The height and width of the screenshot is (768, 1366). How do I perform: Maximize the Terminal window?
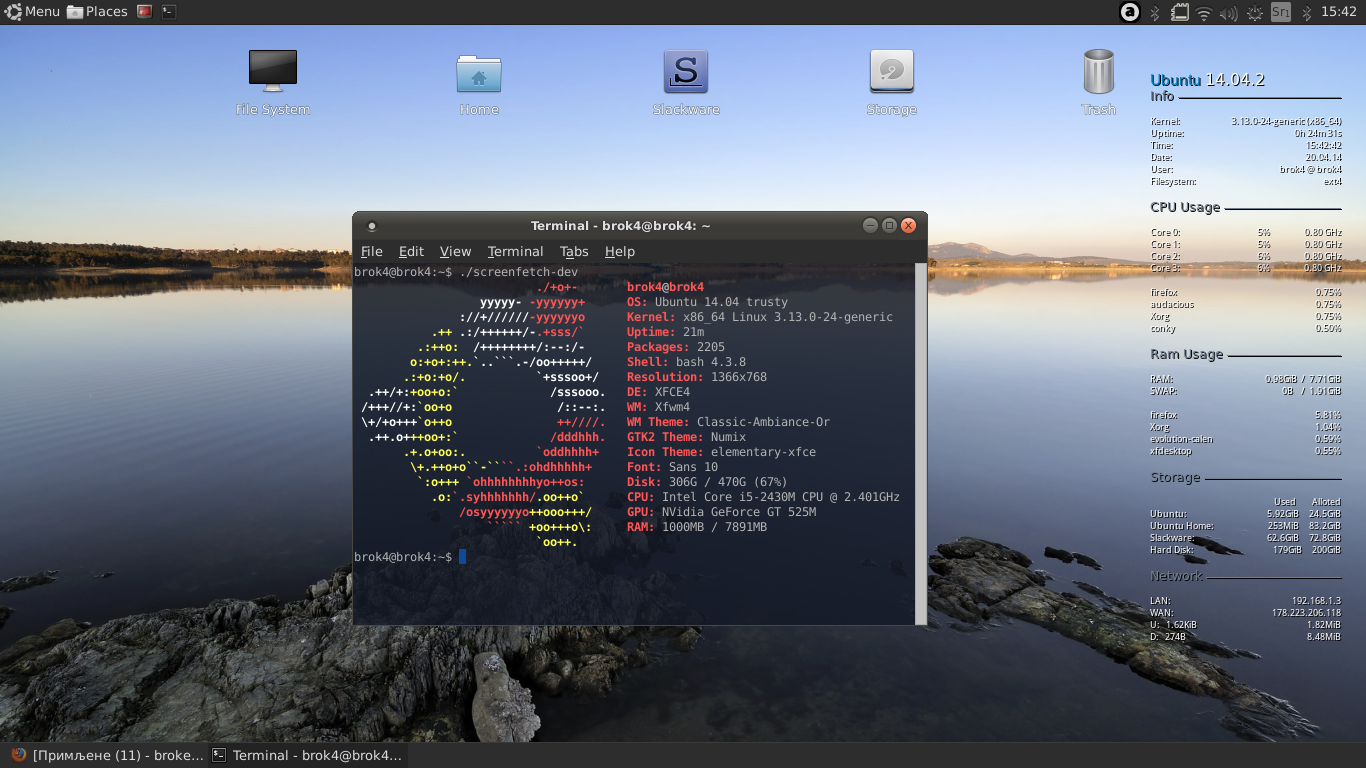(889, 225)
